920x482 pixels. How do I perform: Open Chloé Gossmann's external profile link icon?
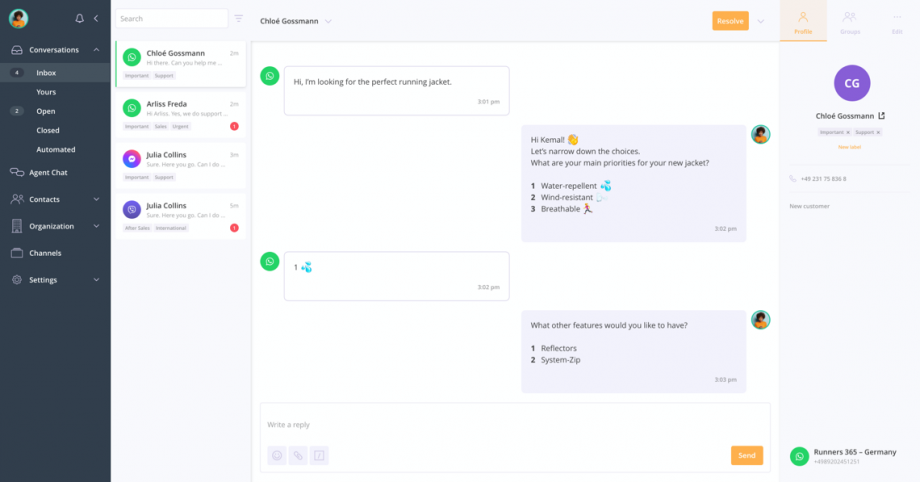click(881, 116)
